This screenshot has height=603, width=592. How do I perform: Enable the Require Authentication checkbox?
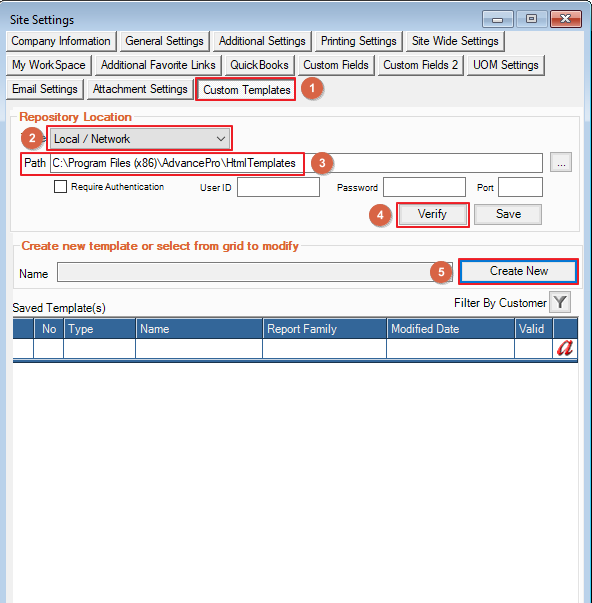(x=60, y=187)
